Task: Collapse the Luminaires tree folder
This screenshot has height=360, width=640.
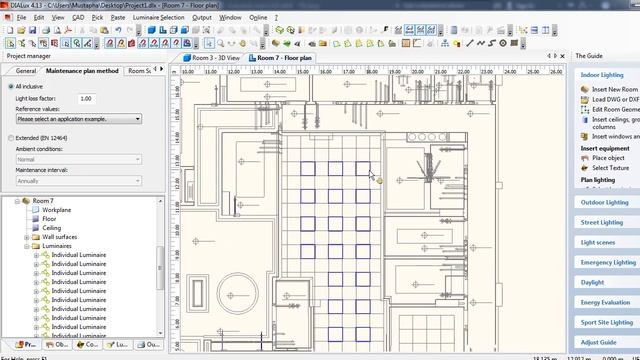Action: [27, 246]
